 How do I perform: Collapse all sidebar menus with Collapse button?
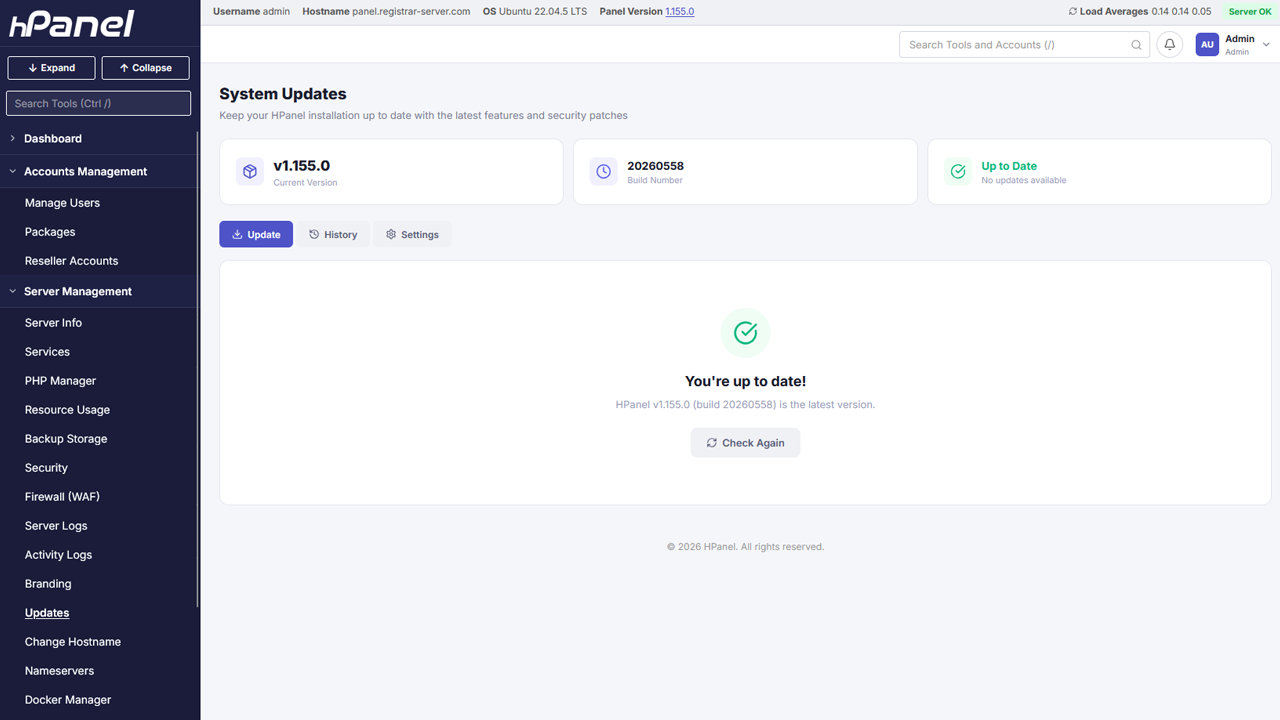(145, 68)
